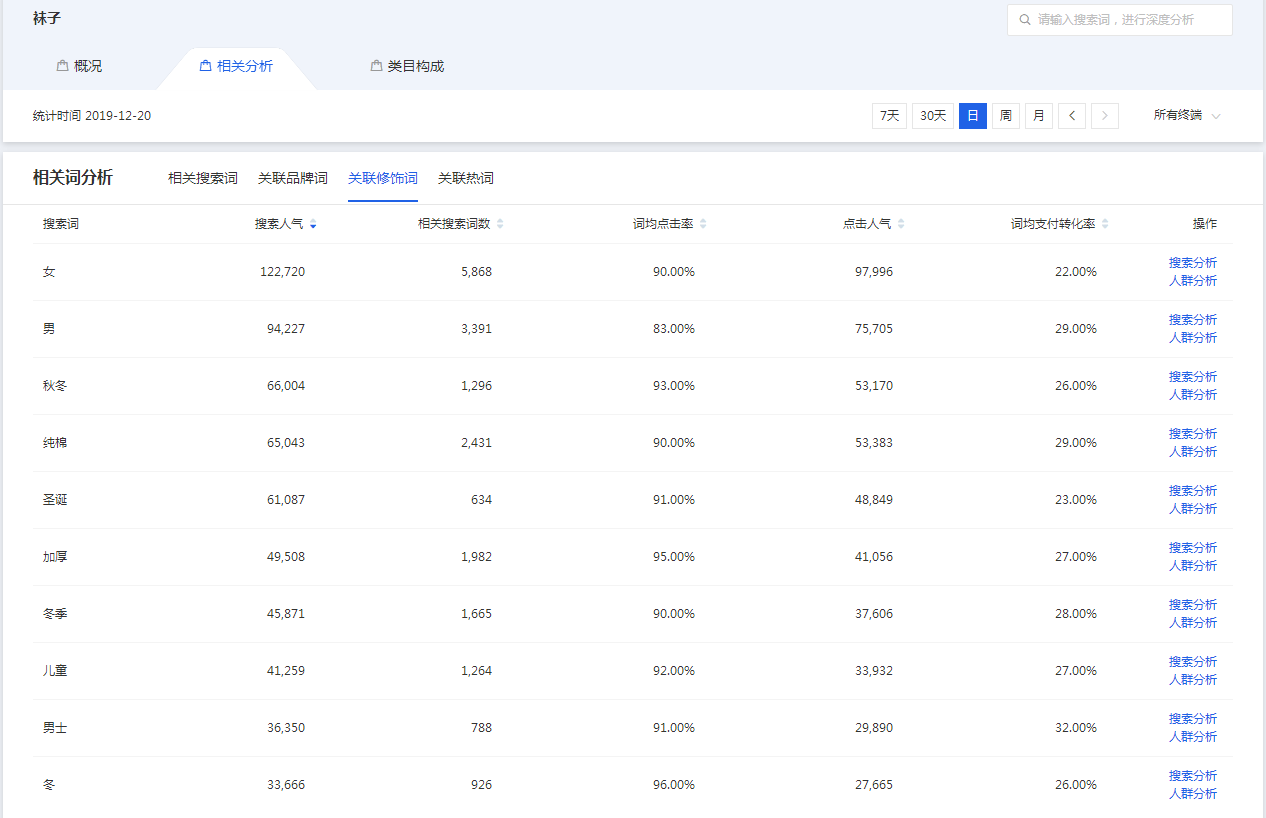Sort by 搜索人气 column arrow
Viewport: 1266px width, 818px height.
tap(313, 225)
